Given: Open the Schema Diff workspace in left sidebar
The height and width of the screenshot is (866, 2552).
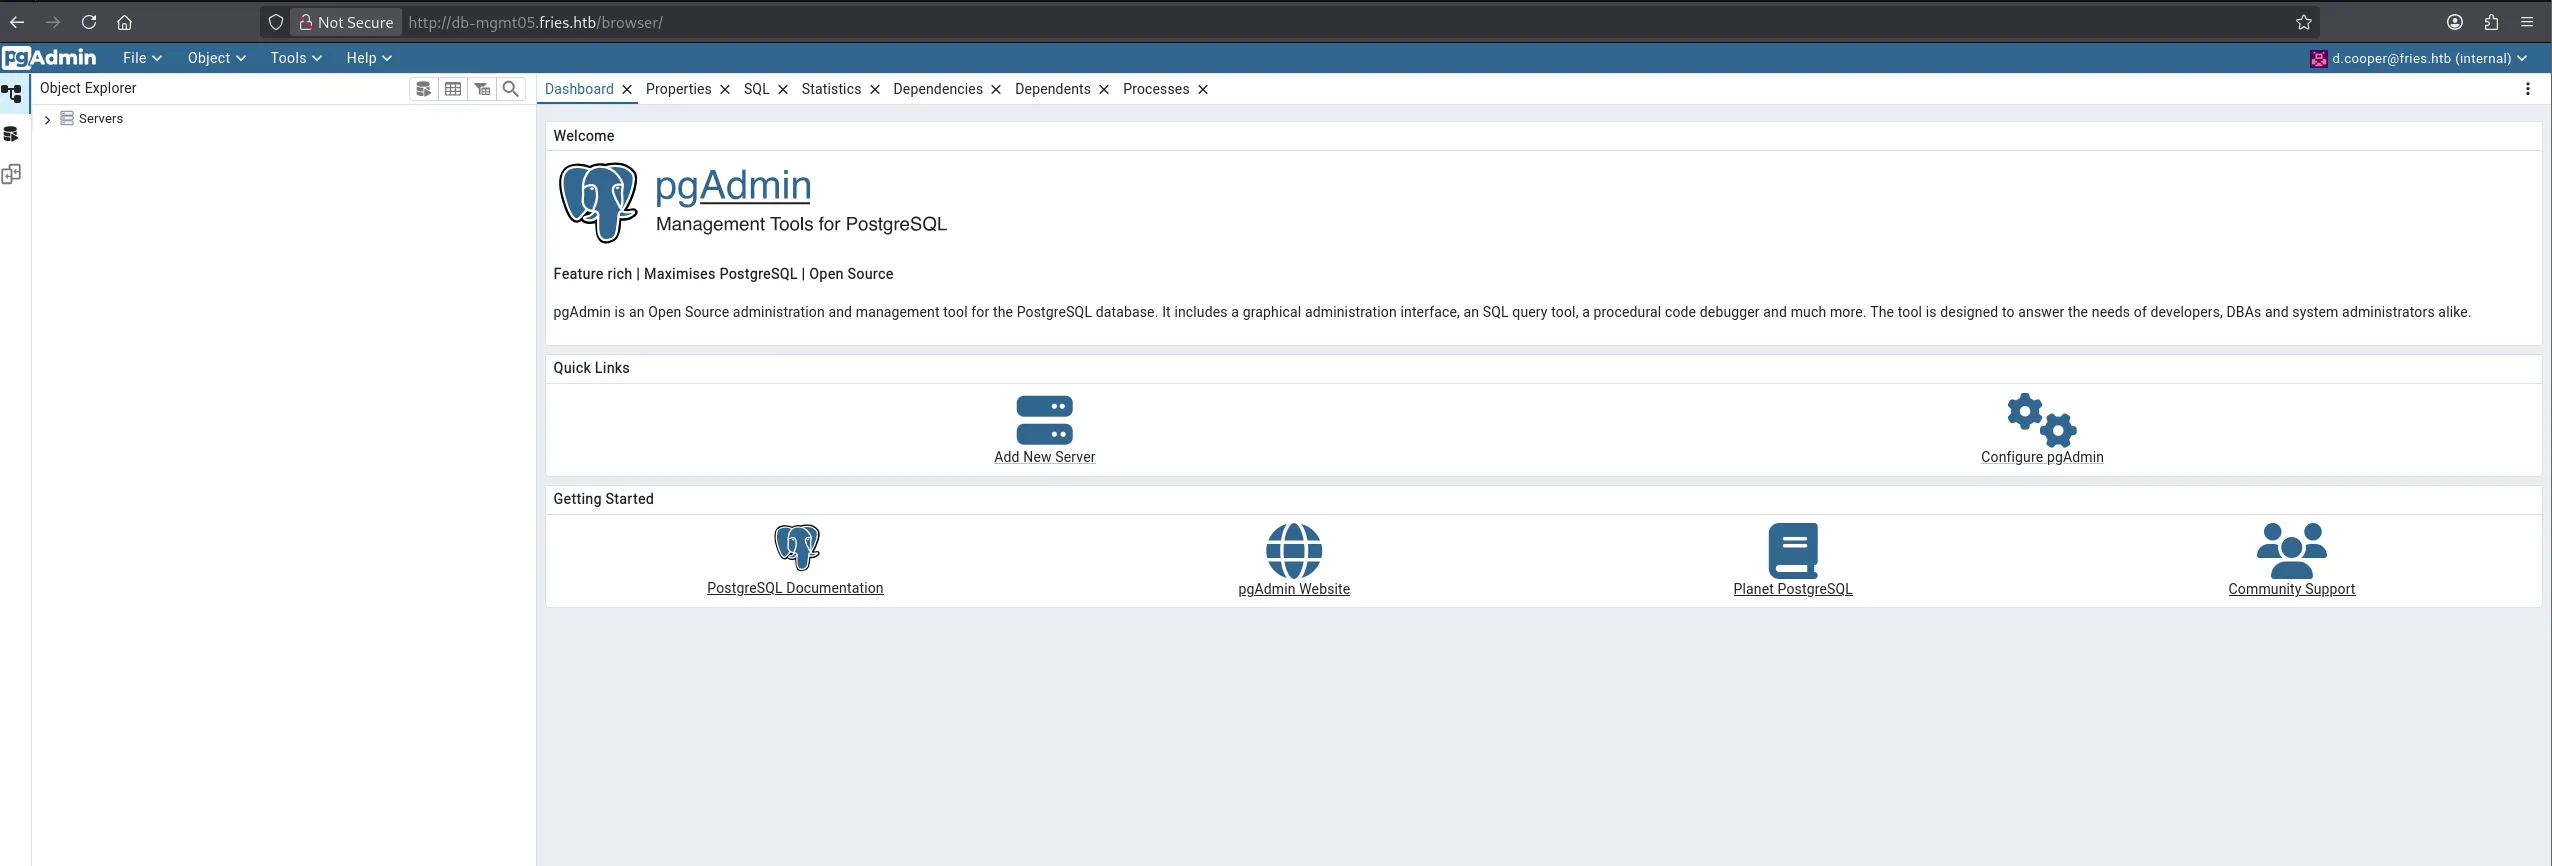Looking at the screenshot, I should click(12, 174).
